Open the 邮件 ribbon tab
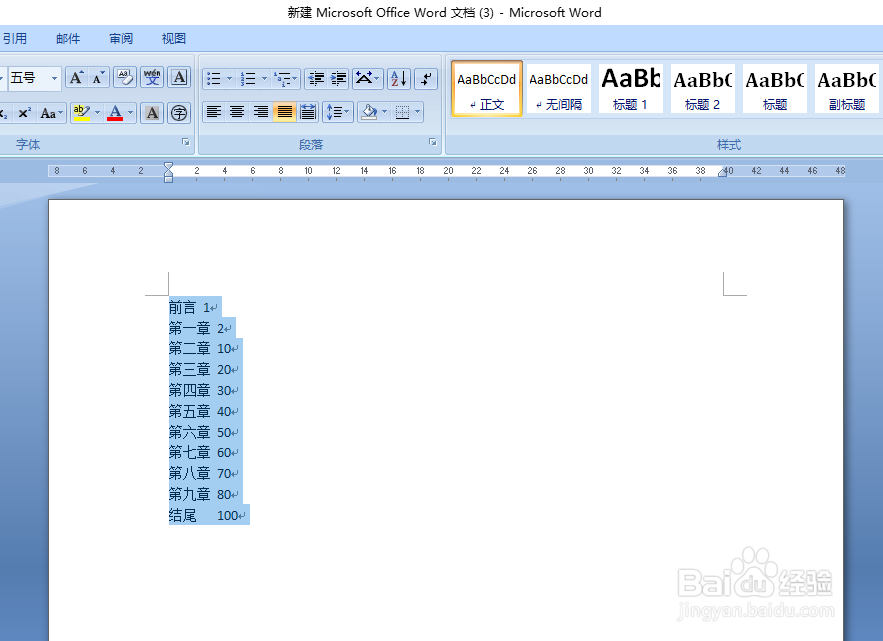This screenshot has width=883, height=641. 68,38
